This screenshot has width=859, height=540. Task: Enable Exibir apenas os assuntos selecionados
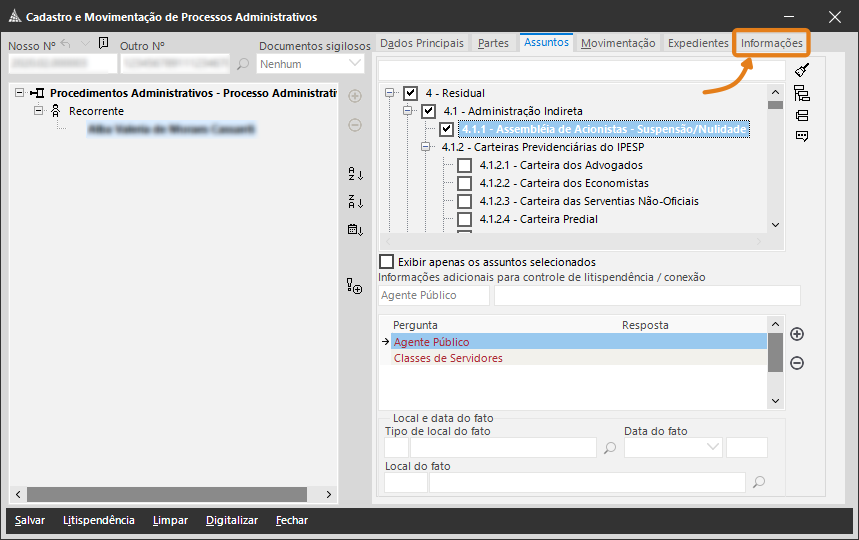click(387, 262)
